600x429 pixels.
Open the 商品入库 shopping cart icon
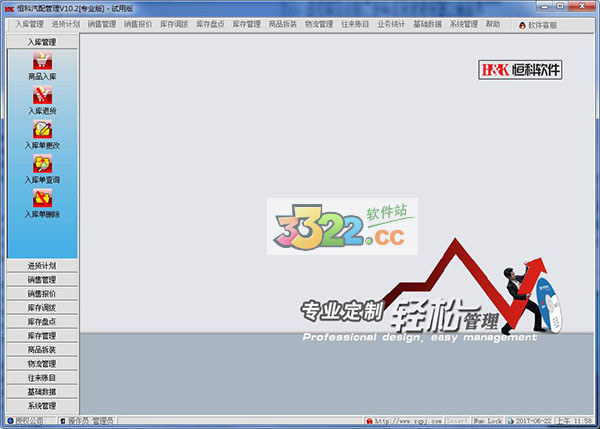42,61
